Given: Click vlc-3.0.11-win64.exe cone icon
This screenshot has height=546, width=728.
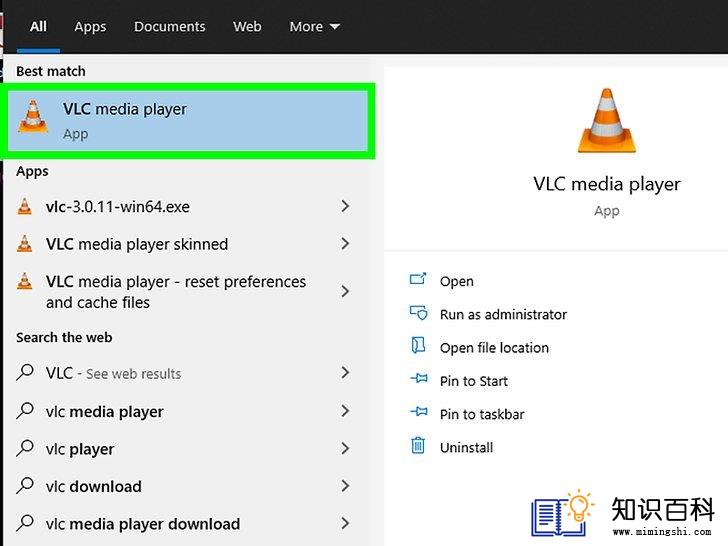Looking at the screenshot, I should coord(25,206).
